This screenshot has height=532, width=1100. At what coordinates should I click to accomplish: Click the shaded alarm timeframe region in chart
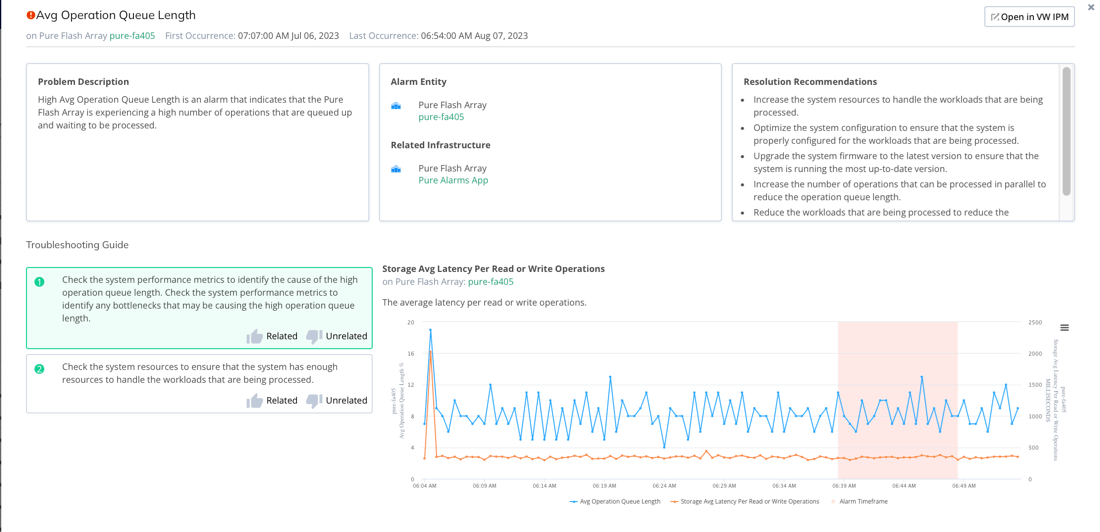(x=898, y=400)
